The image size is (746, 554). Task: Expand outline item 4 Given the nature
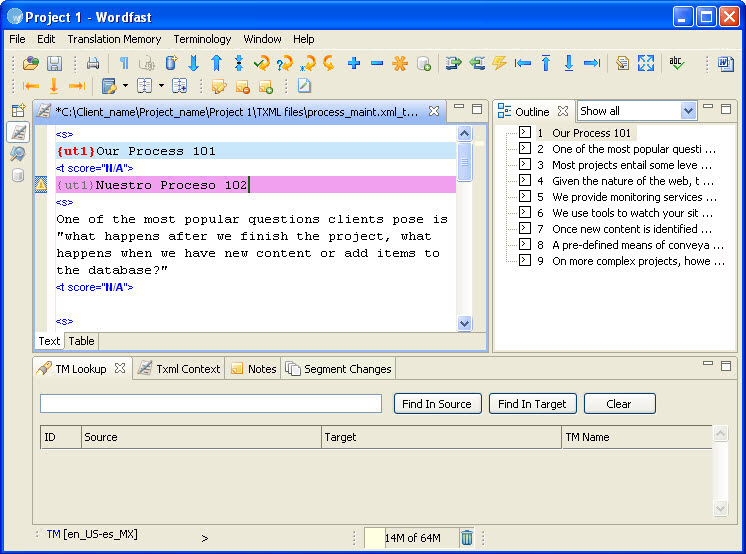524,180
